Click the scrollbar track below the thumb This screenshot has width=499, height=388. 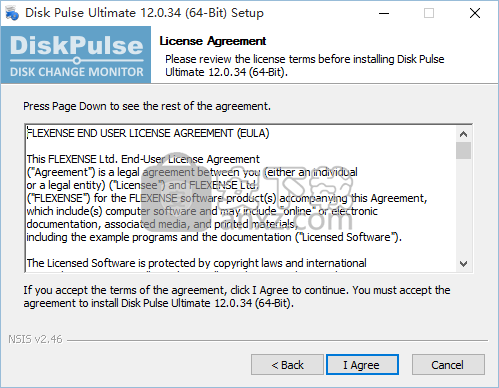(x=463, y=207)
